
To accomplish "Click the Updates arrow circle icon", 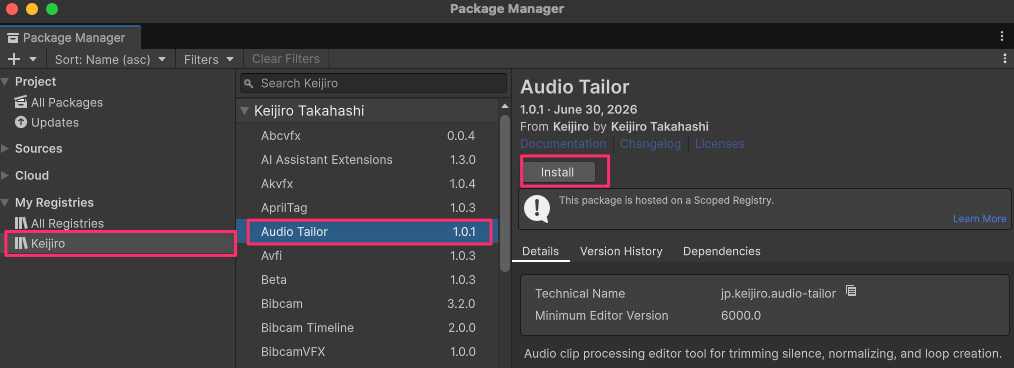I will pos(21,122).
